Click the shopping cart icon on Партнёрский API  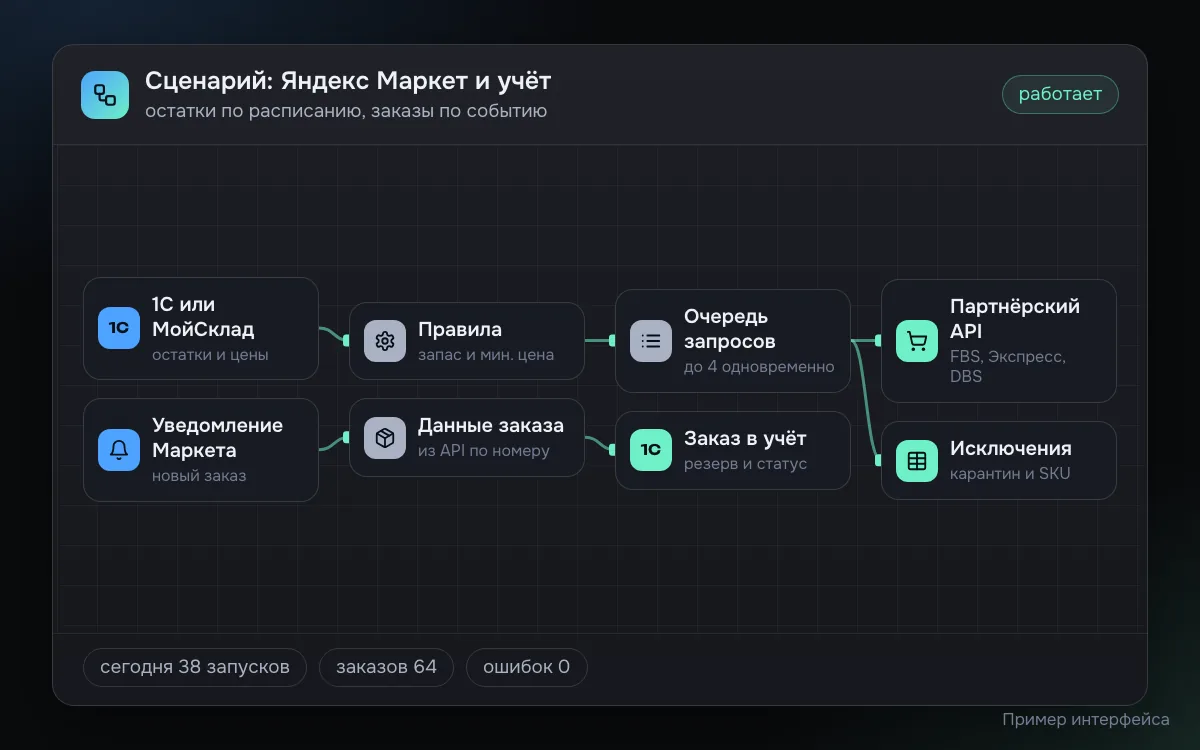[x=917, y=341]
